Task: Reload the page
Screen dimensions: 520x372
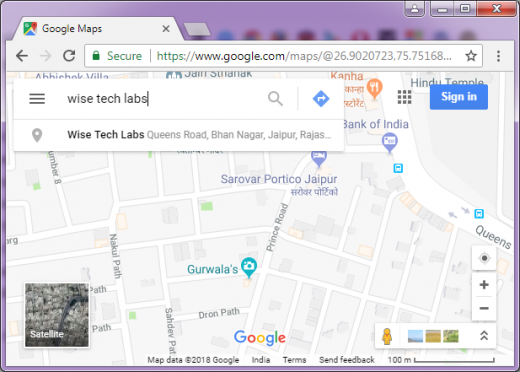Action: tap(69, 56)
